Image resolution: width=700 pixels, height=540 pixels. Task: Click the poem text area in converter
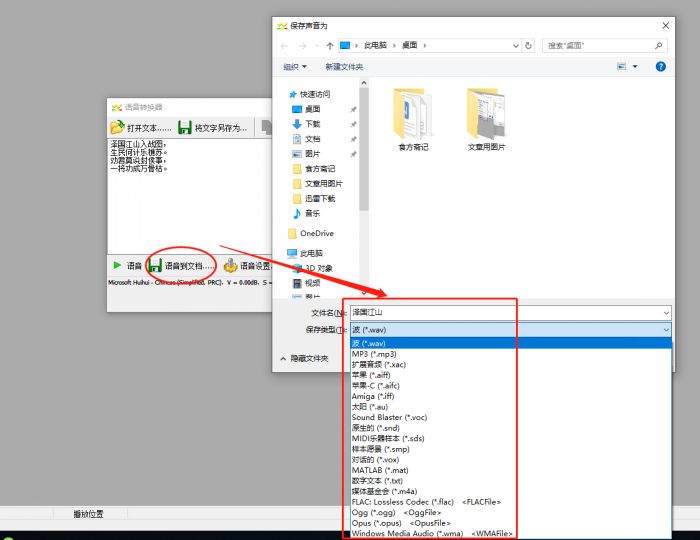pos(189,196)
